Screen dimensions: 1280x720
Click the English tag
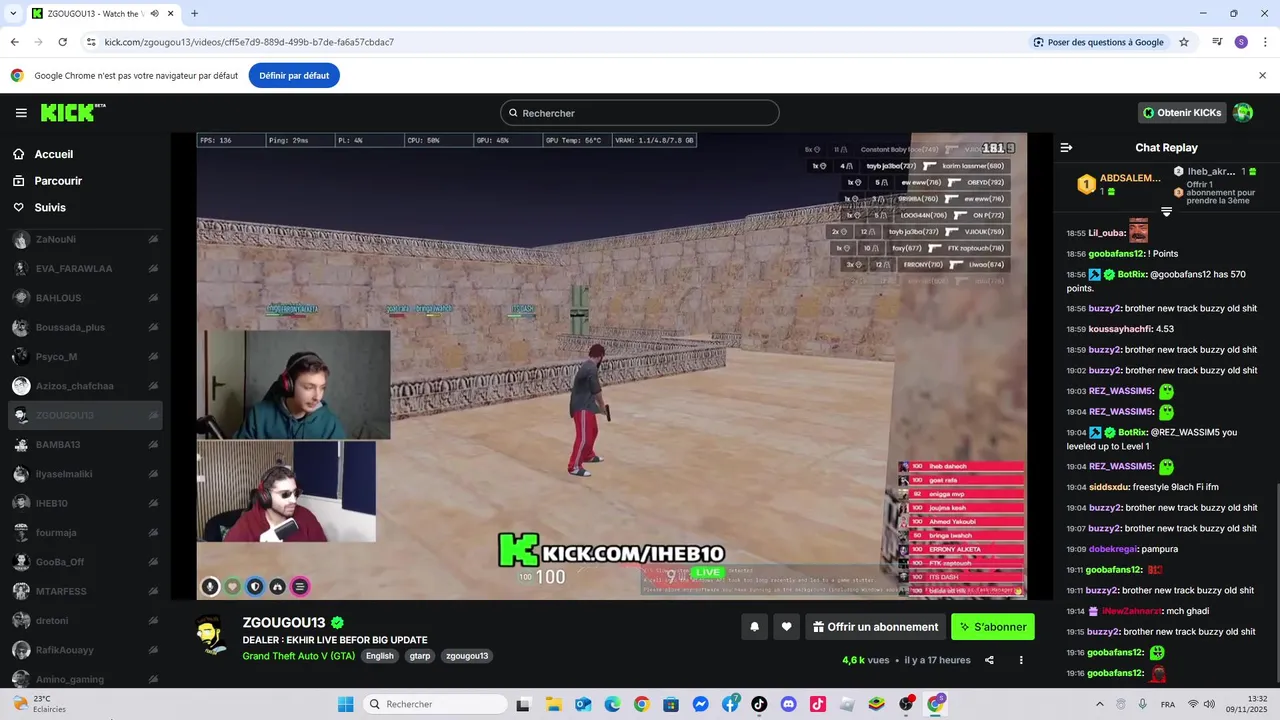coord(380,656)
